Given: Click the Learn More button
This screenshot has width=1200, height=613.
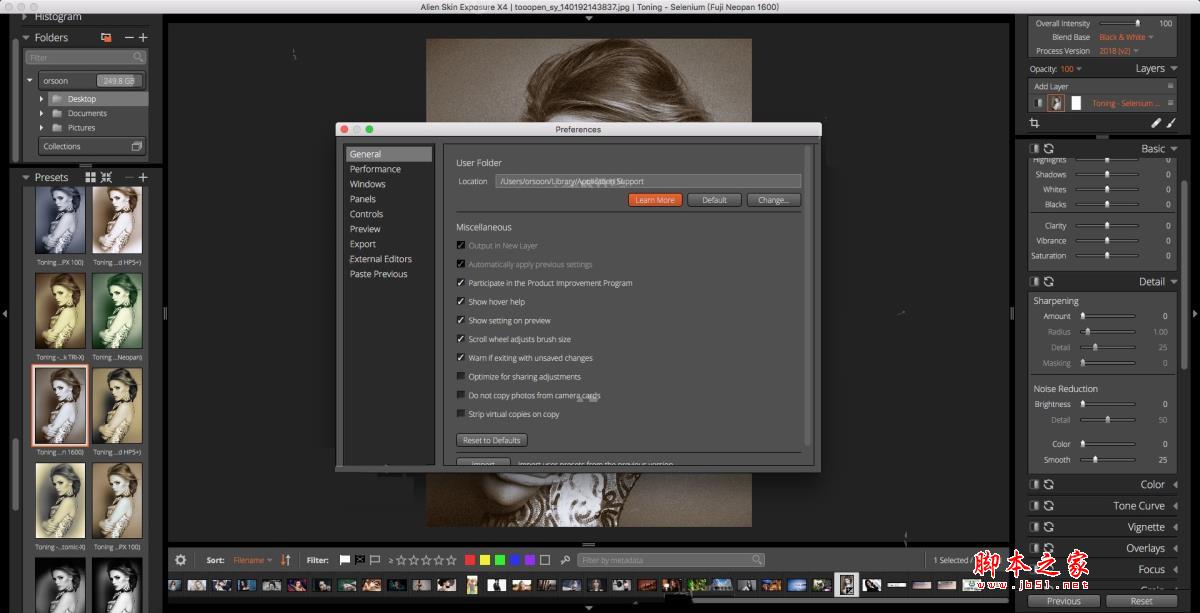Looking at the screenshot, I should coord(655,200).
